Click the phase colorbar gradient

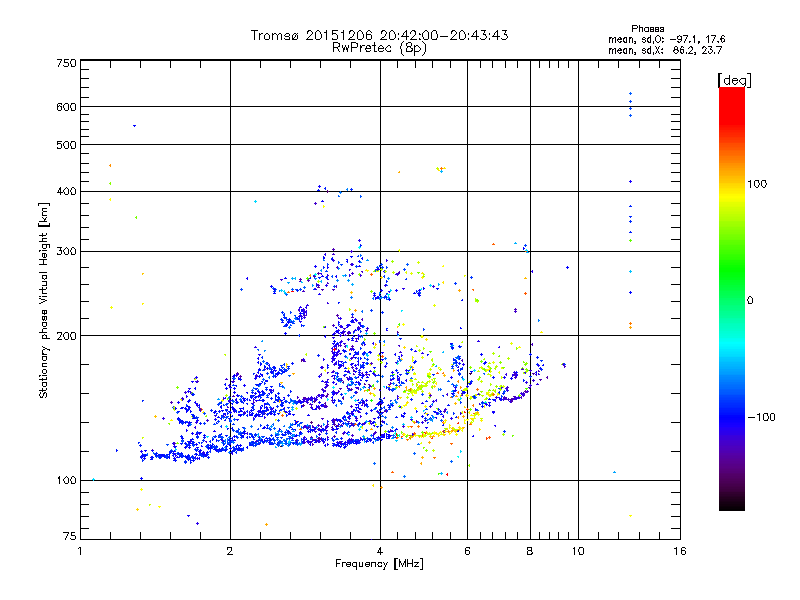732,298
